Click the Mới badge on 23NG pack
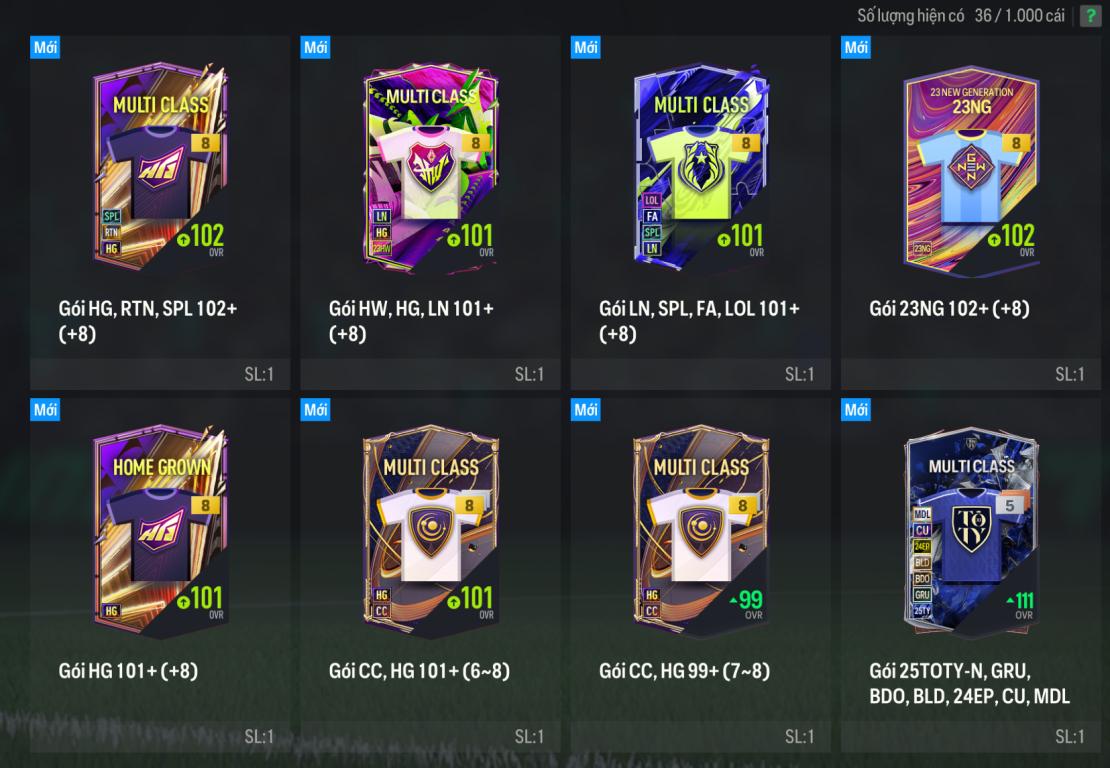The height and width of the screenshot is (768, 1110). coord(856,47)
